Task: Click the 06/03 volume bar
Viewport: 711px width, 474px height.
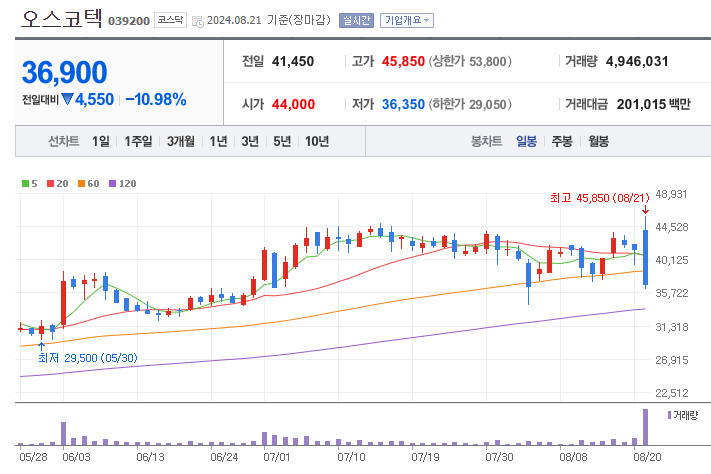Action: [x=63, y=434]
